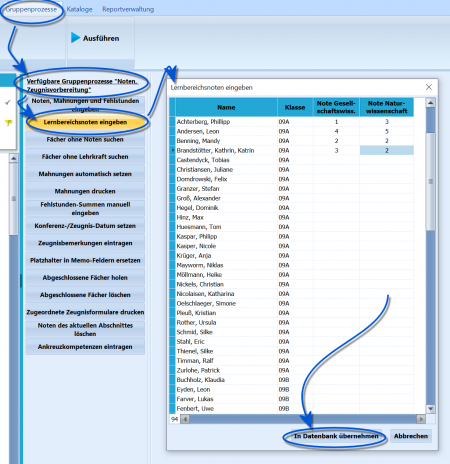Click the Name column header
Screen dimensions: 450x464
tap(226, 107)
